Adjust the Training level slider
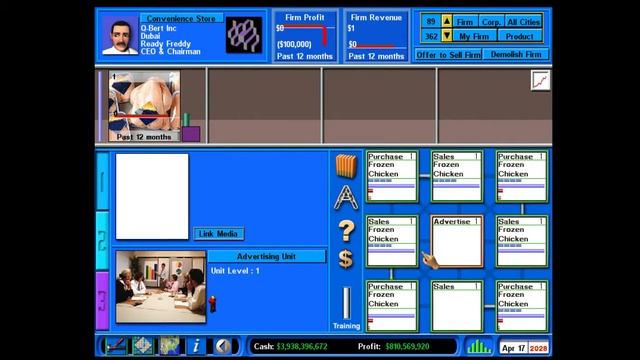Viewport: 640px width, 360px height. coord(346,303)
